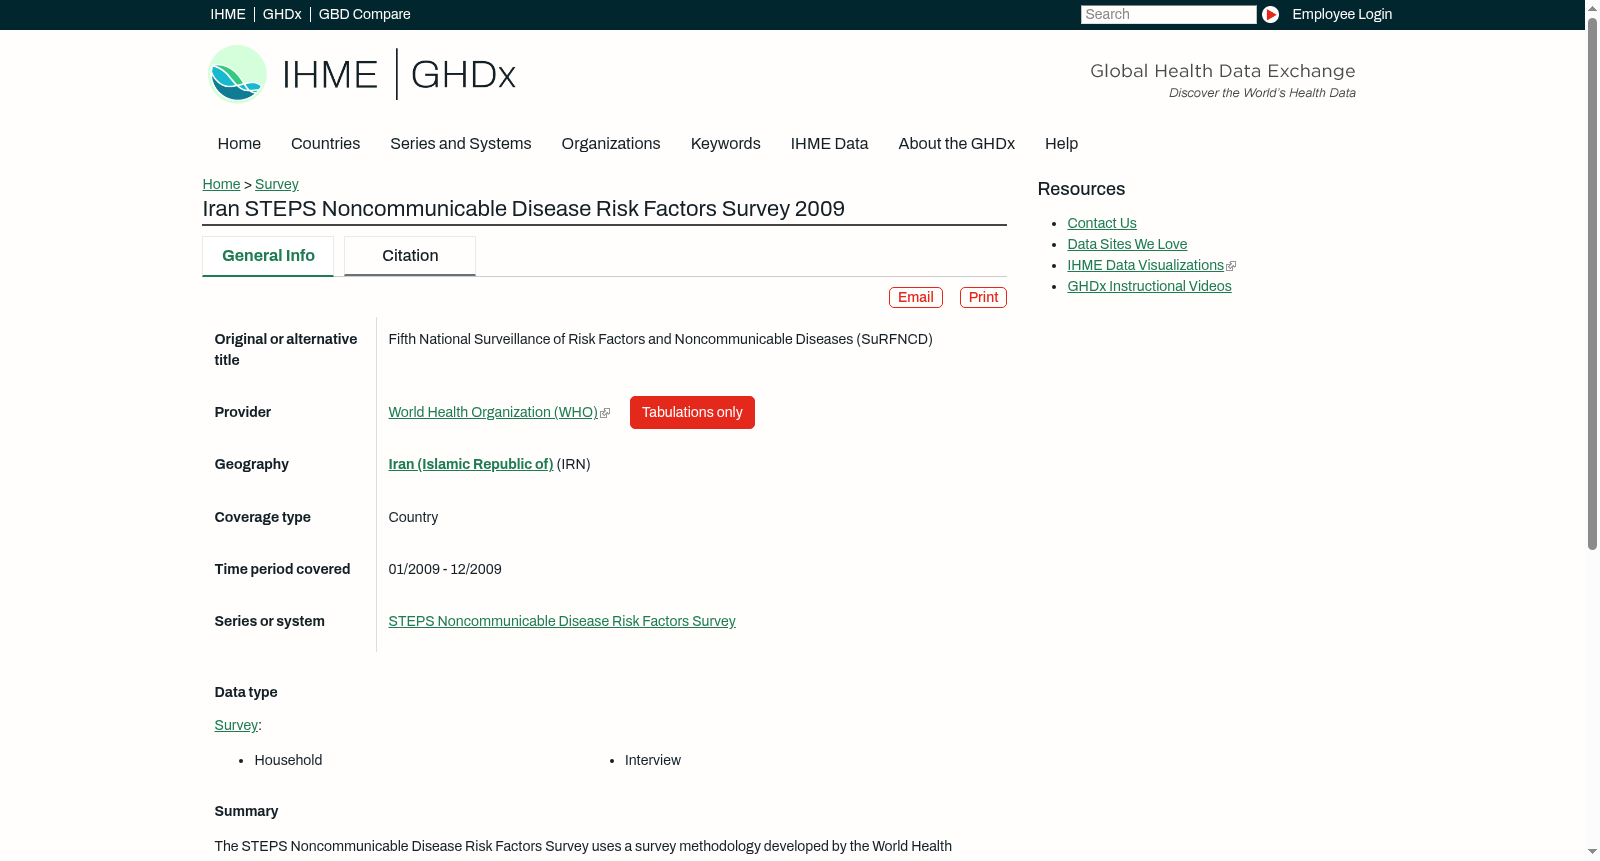Click the vertical page scrollbar thumb
The height and width of the screenshot is (861, 1600).
pos(1592,282)
